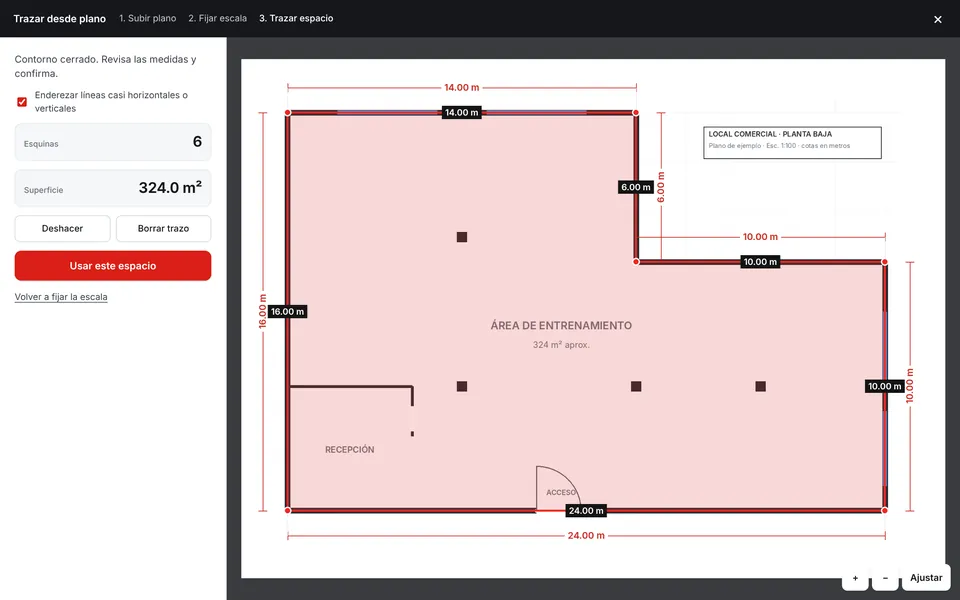960x600 pixels.
Task: Undo last point with Deshacer
Action: [62, 228]
